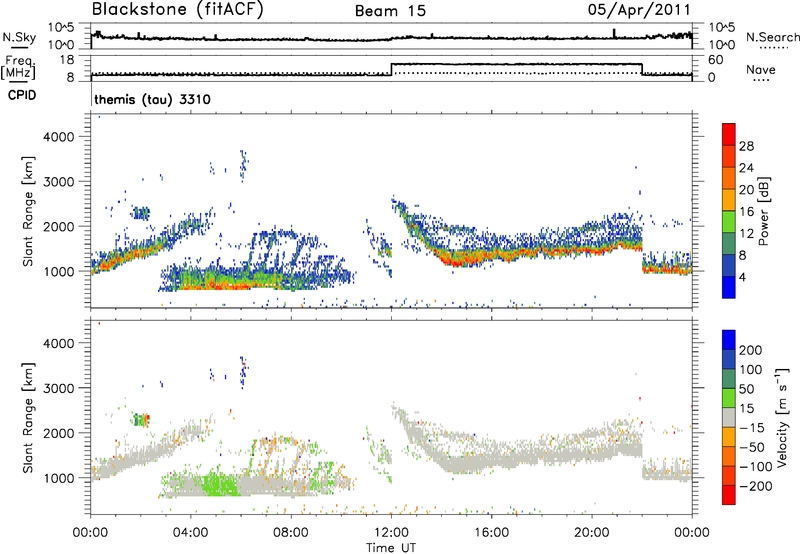Pick the light green 12-16 dB Power segment
Viewport: 800px width, 554px height.
pyautogui.click(x=729, y=222)
